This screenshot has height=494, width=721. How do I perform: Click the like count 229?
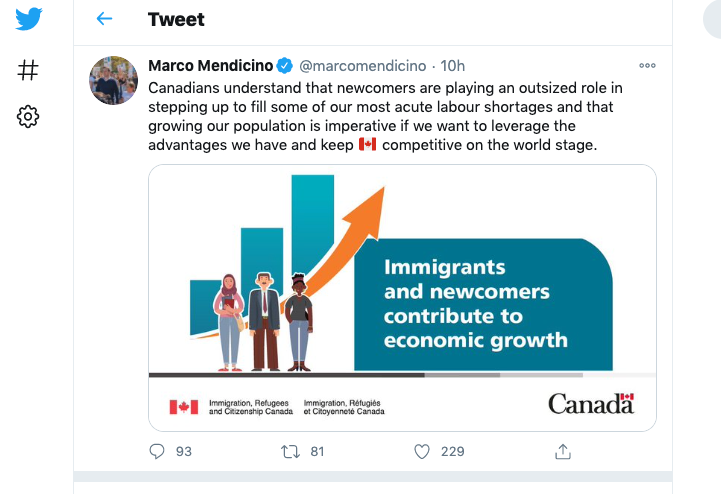pyautogui.click(x=452, y=452)
